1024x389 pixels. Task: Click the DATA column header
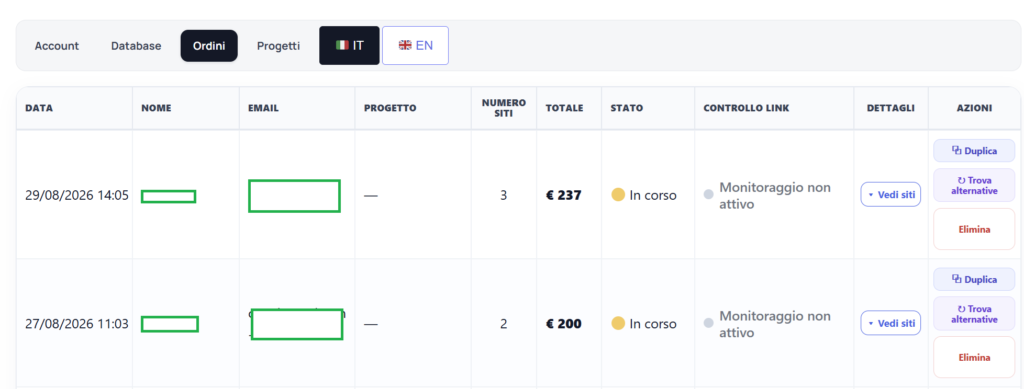[x=39, y=108]
